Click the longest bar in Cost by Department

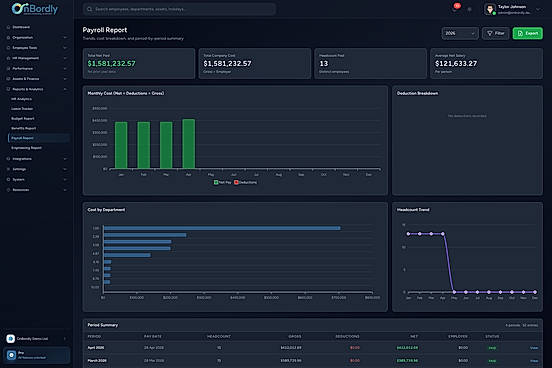(222, 228)
